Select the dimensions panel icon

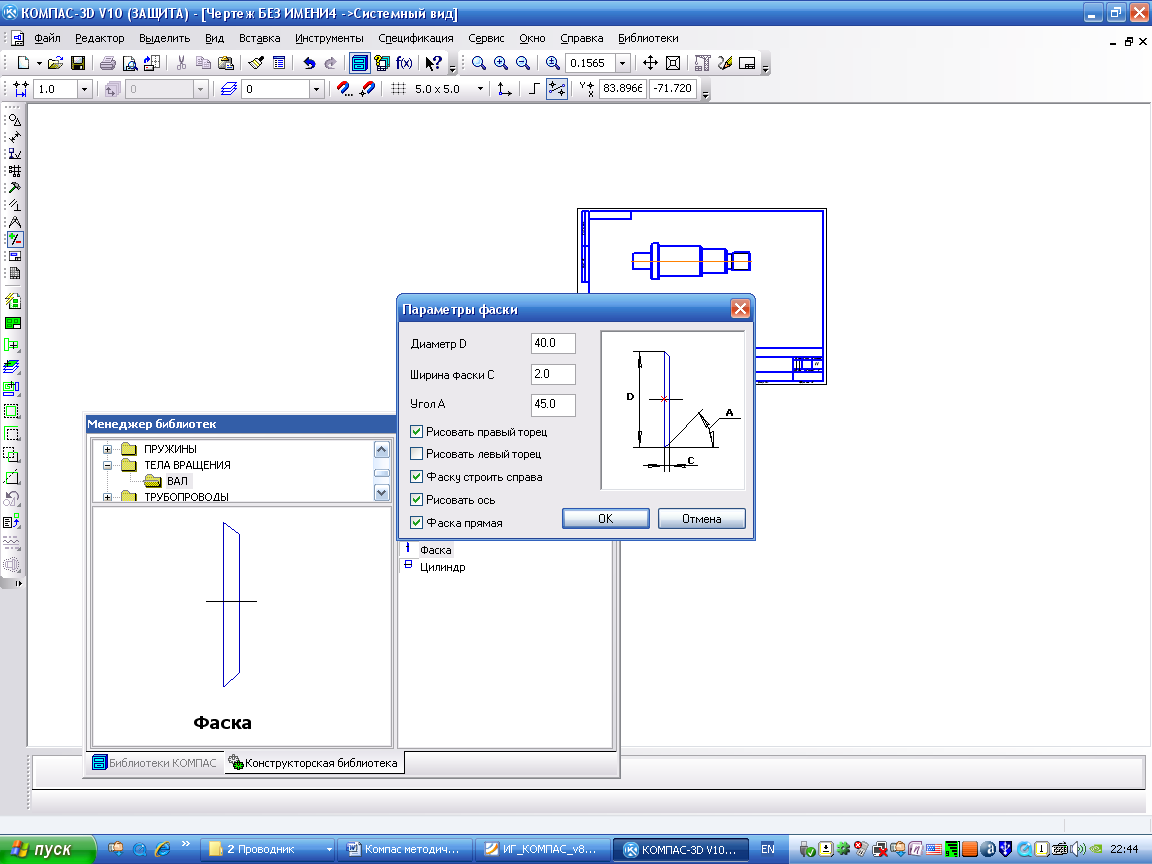coord(15,137)
